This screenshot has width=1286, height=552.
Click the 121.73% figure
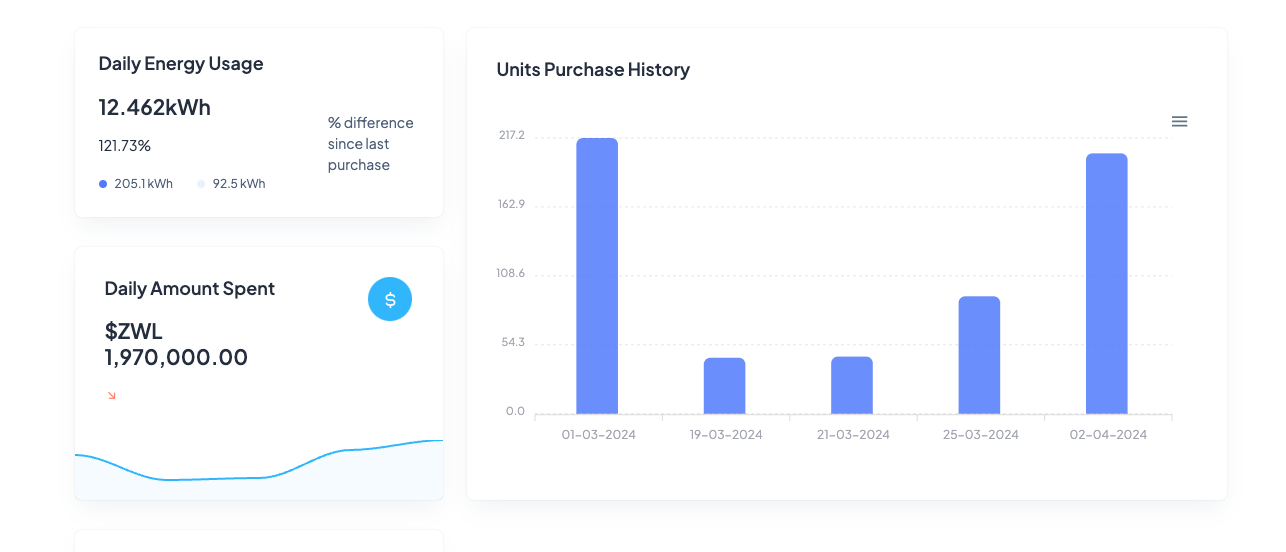[124, 146]
